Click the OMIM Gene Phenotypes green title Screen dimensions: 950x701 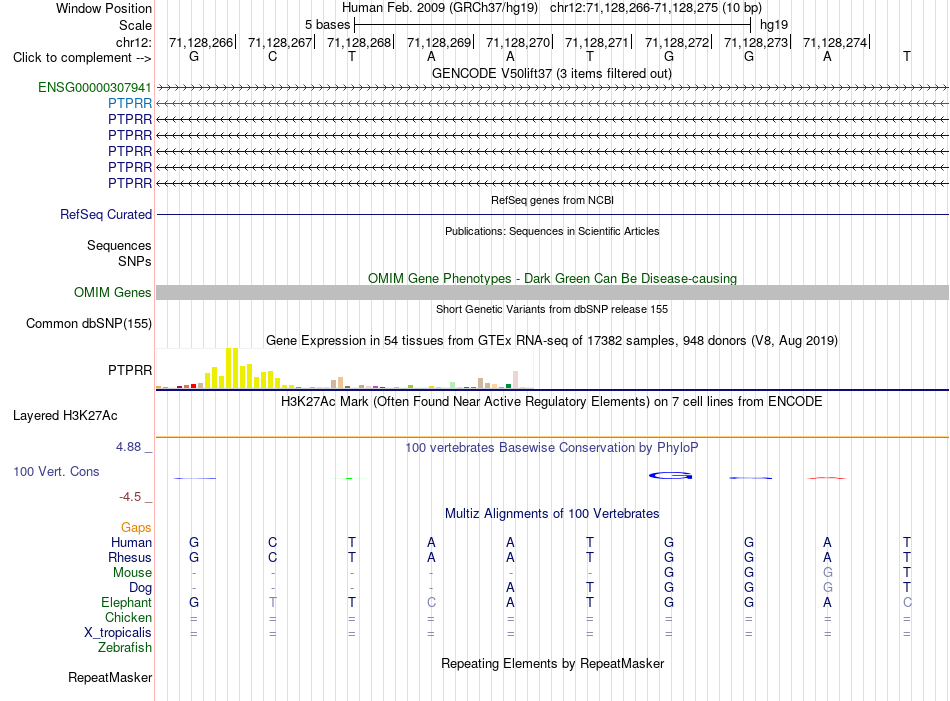click(552, 278)
